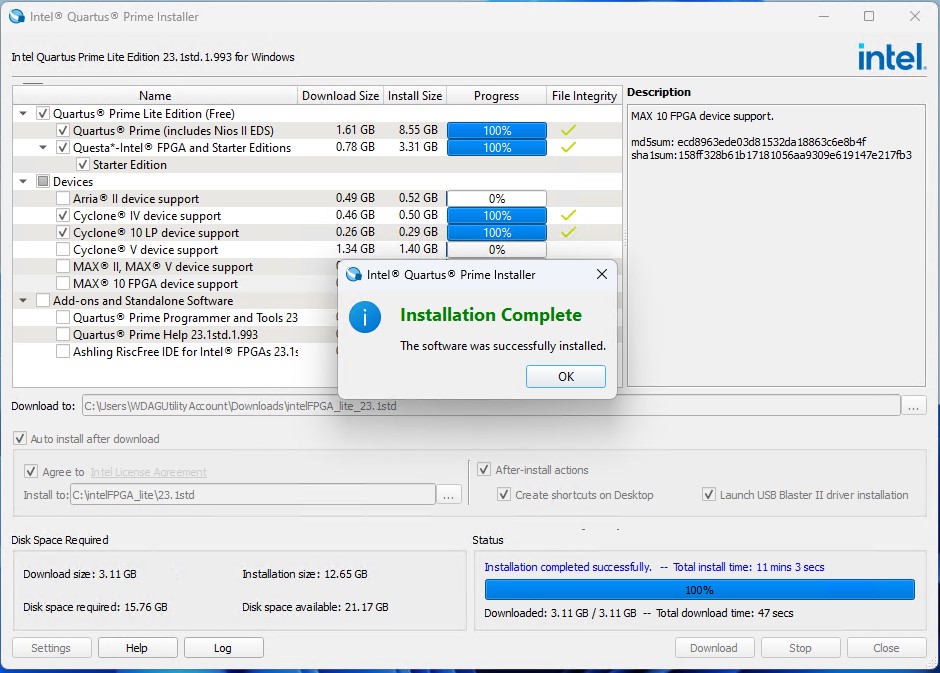940x673 pixels.
Task: Open the Log button
Action: click(x=223, y=648)
